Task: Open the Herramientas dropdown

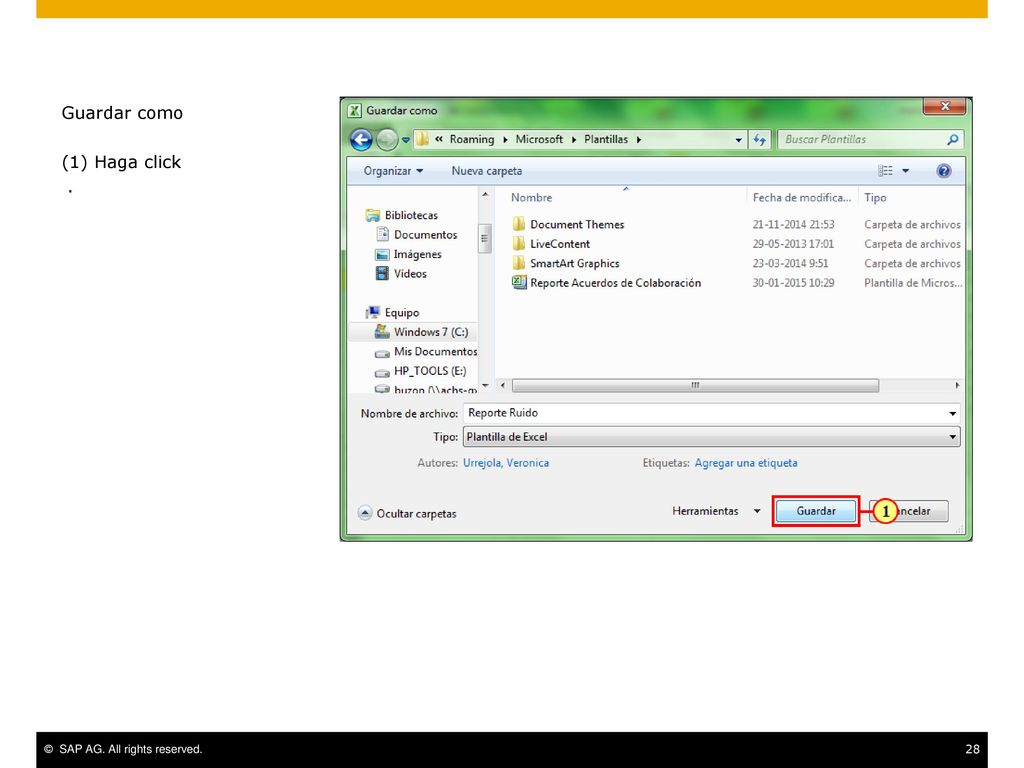Action: point(716,511)
